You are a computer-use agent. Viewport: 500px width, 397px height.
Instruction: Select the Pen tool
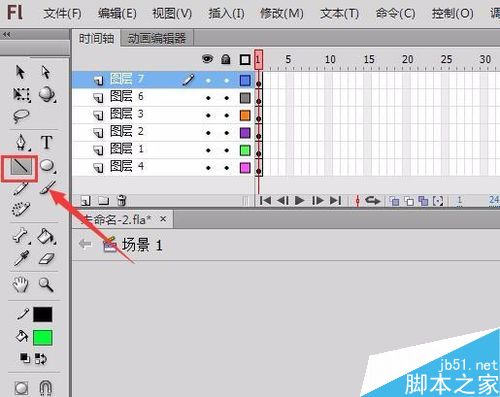(x=22, y=142)
